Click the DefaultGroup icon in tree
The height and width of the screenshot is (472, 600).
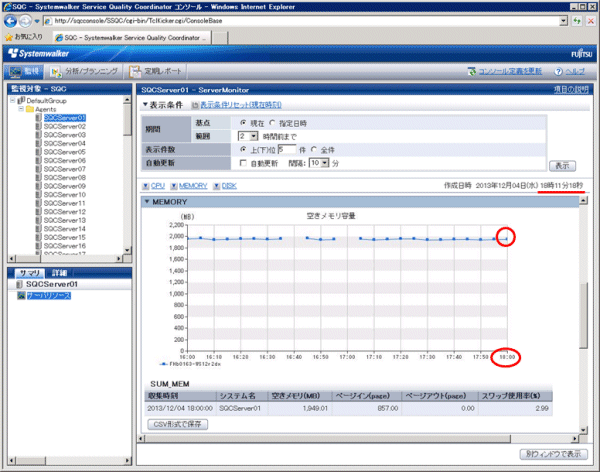(21, 101)
